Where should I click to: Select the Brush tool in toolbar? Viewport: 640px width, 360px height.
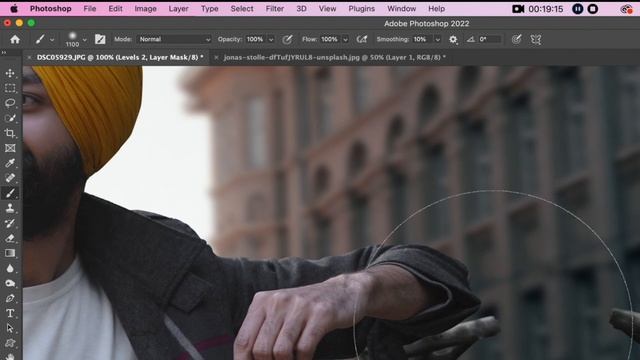pos(10,193)
